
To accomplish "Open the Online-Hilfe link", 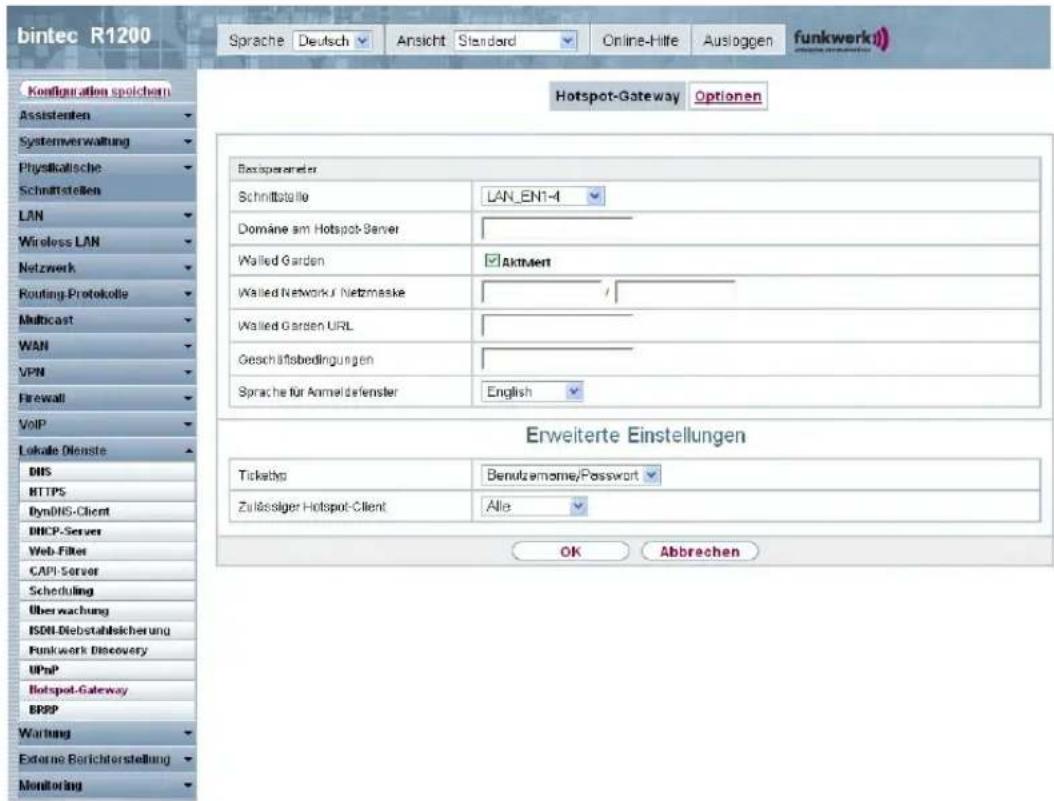I will click(x=640, y=40).
